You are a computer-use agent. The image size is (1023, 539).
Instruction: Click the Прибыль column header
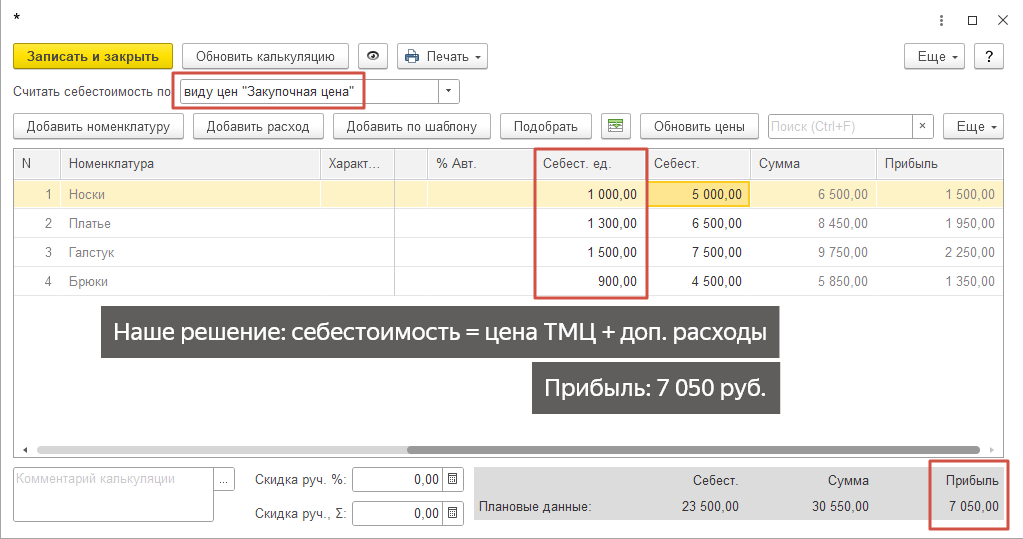coord(939,164)
